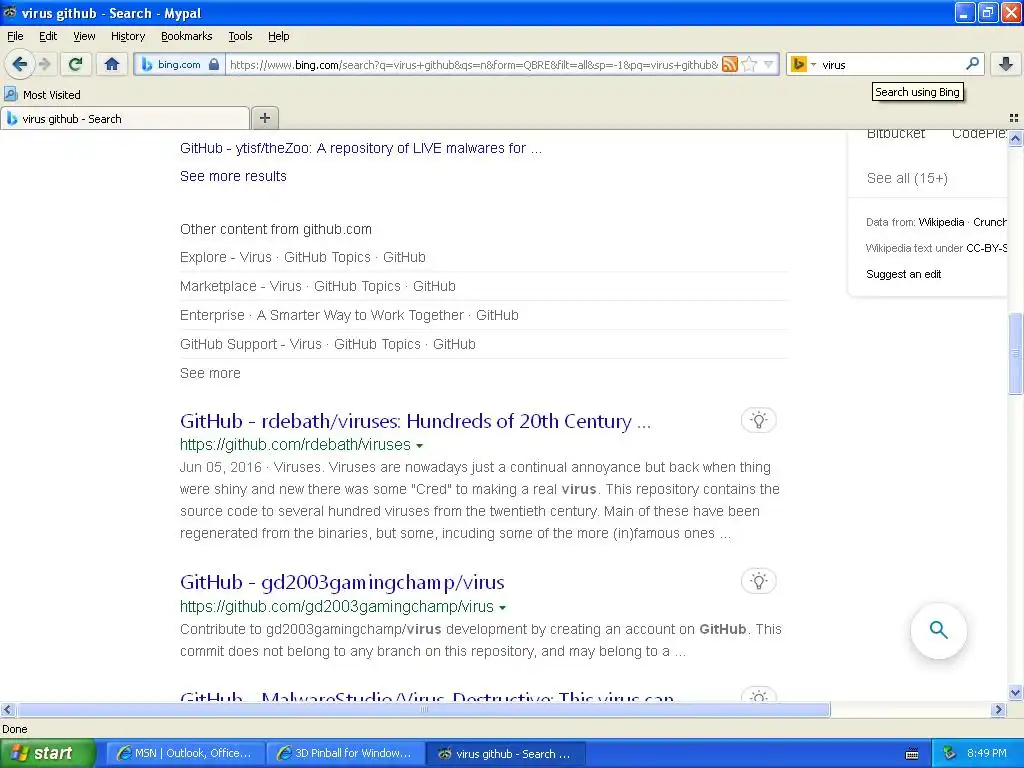Open the Help menu
1024x768 pixels.
point(278,36)
